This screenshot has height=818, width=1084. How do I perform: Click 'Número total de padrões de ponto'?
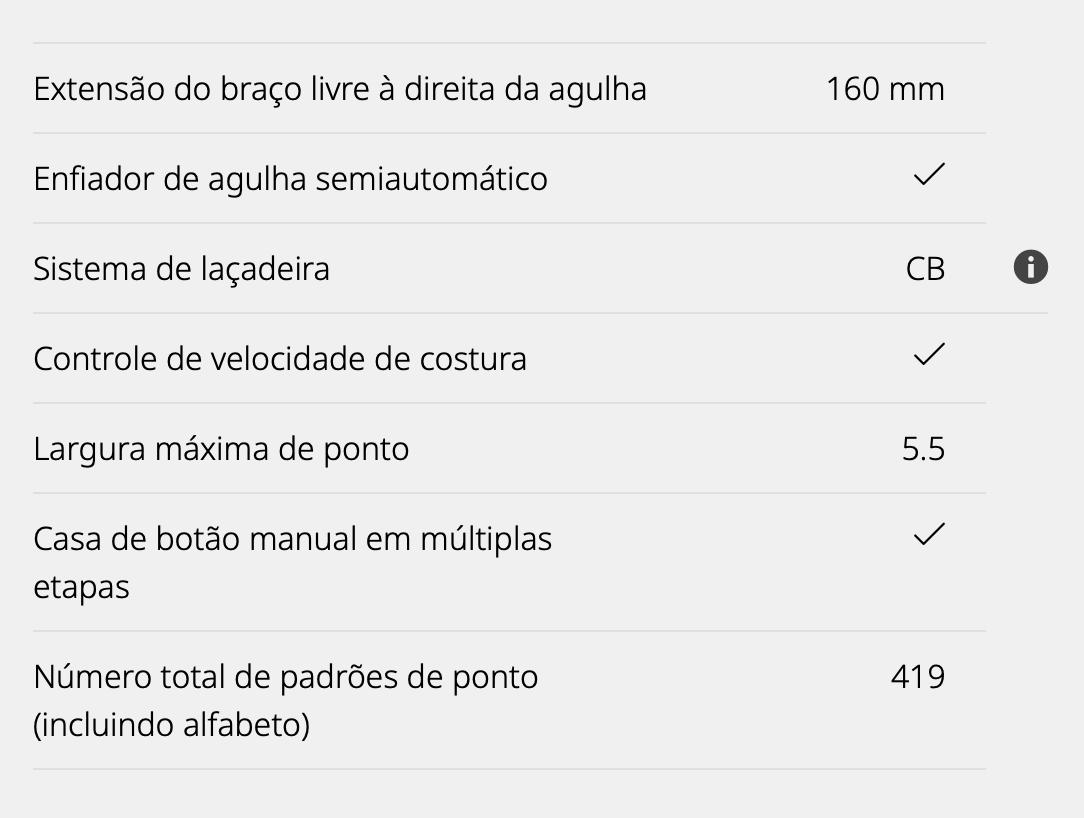(286, 677)
